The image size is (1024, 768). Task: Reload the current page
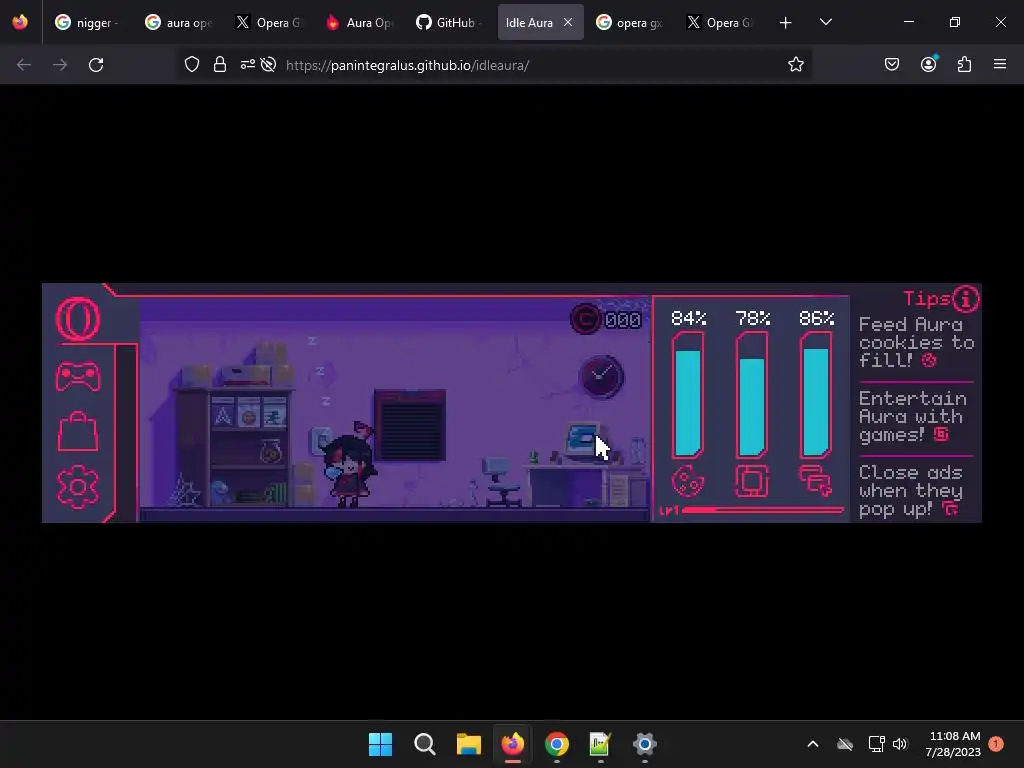(x=96, y=65)
